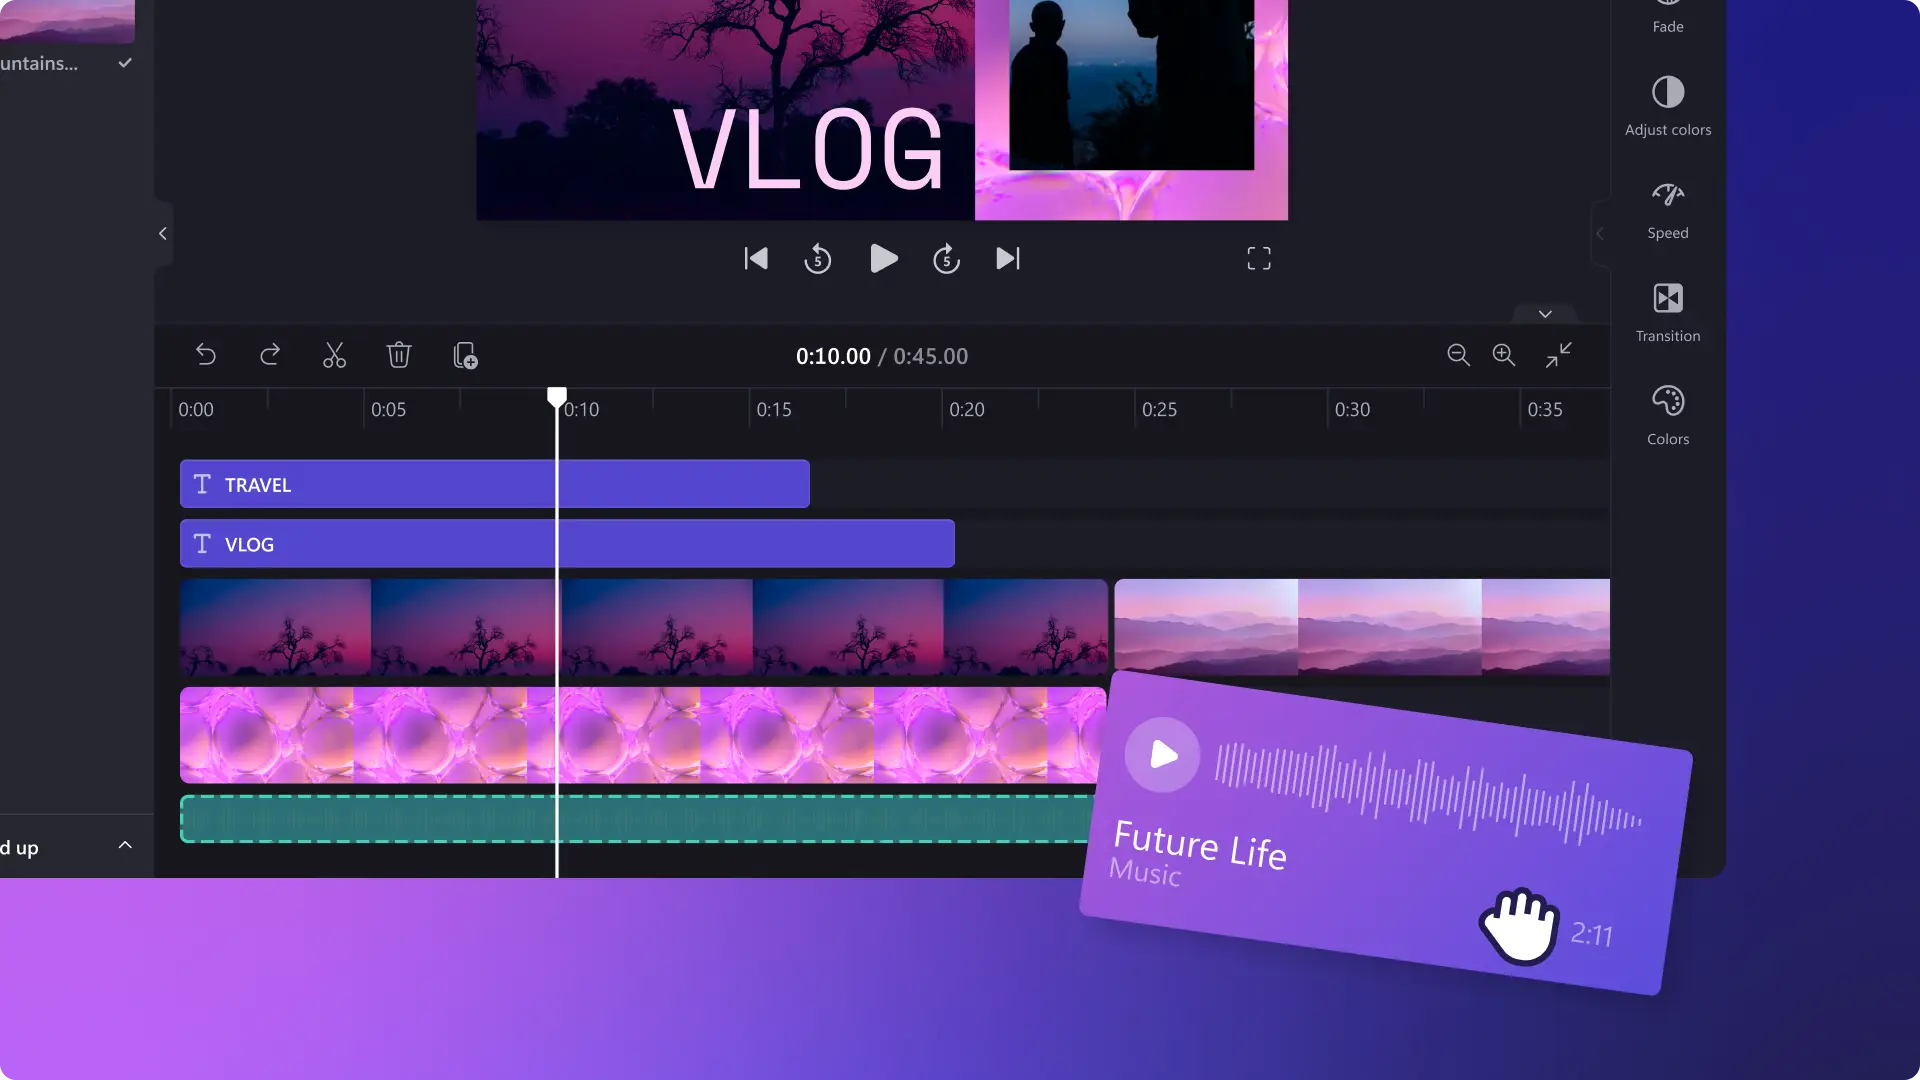Skip to beginning playback control
This screenshot has height=1080, width=1920.
tap(756, 258)
